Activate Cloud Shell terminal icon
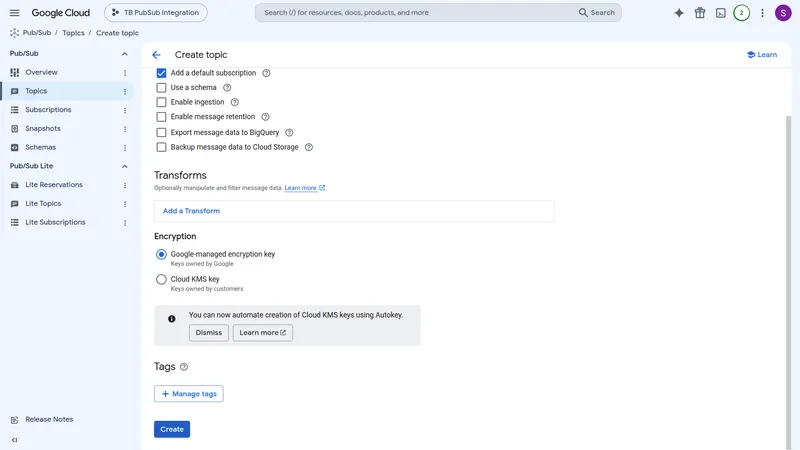Viewport: 800px width, 450px height. tap(720, 13)
